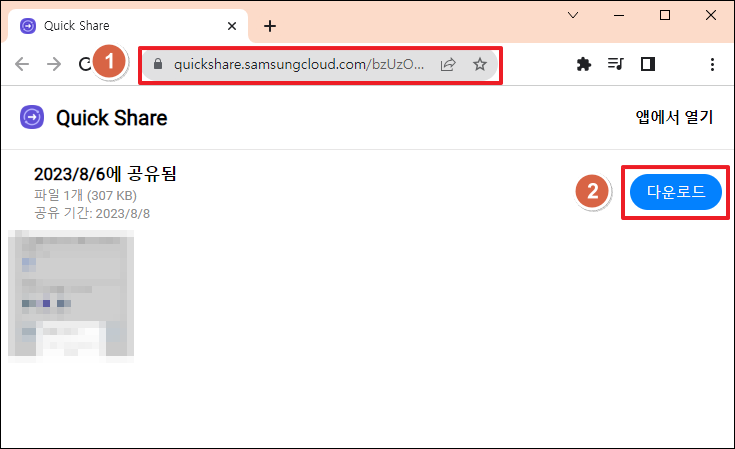This screenshot has width=735, height=449.
Task: Click the 앱에서 열기 link
Action: 674,117
